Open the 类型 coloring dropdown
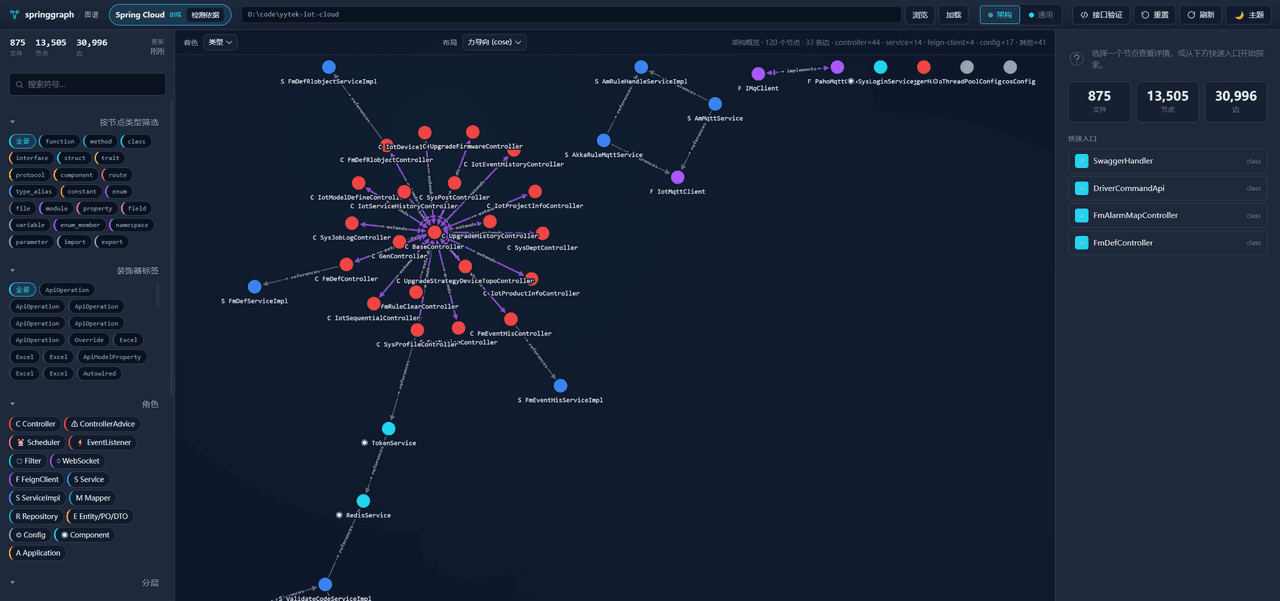The image size is (1280, 601). tap(220, 42)
